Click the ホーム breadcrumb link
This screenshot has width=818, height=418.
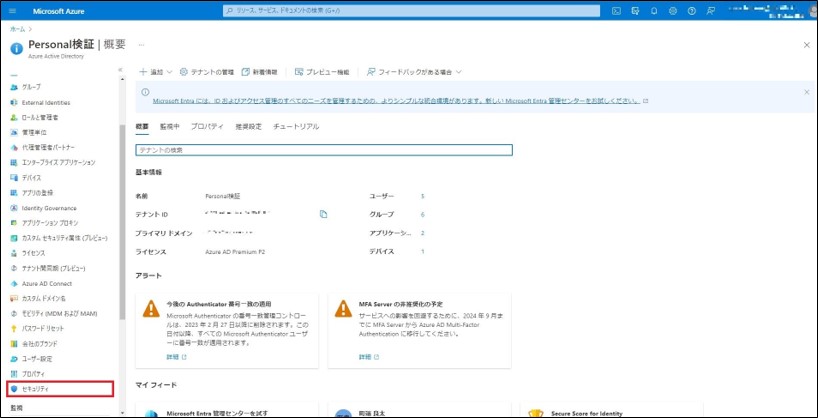coord(17,29)
